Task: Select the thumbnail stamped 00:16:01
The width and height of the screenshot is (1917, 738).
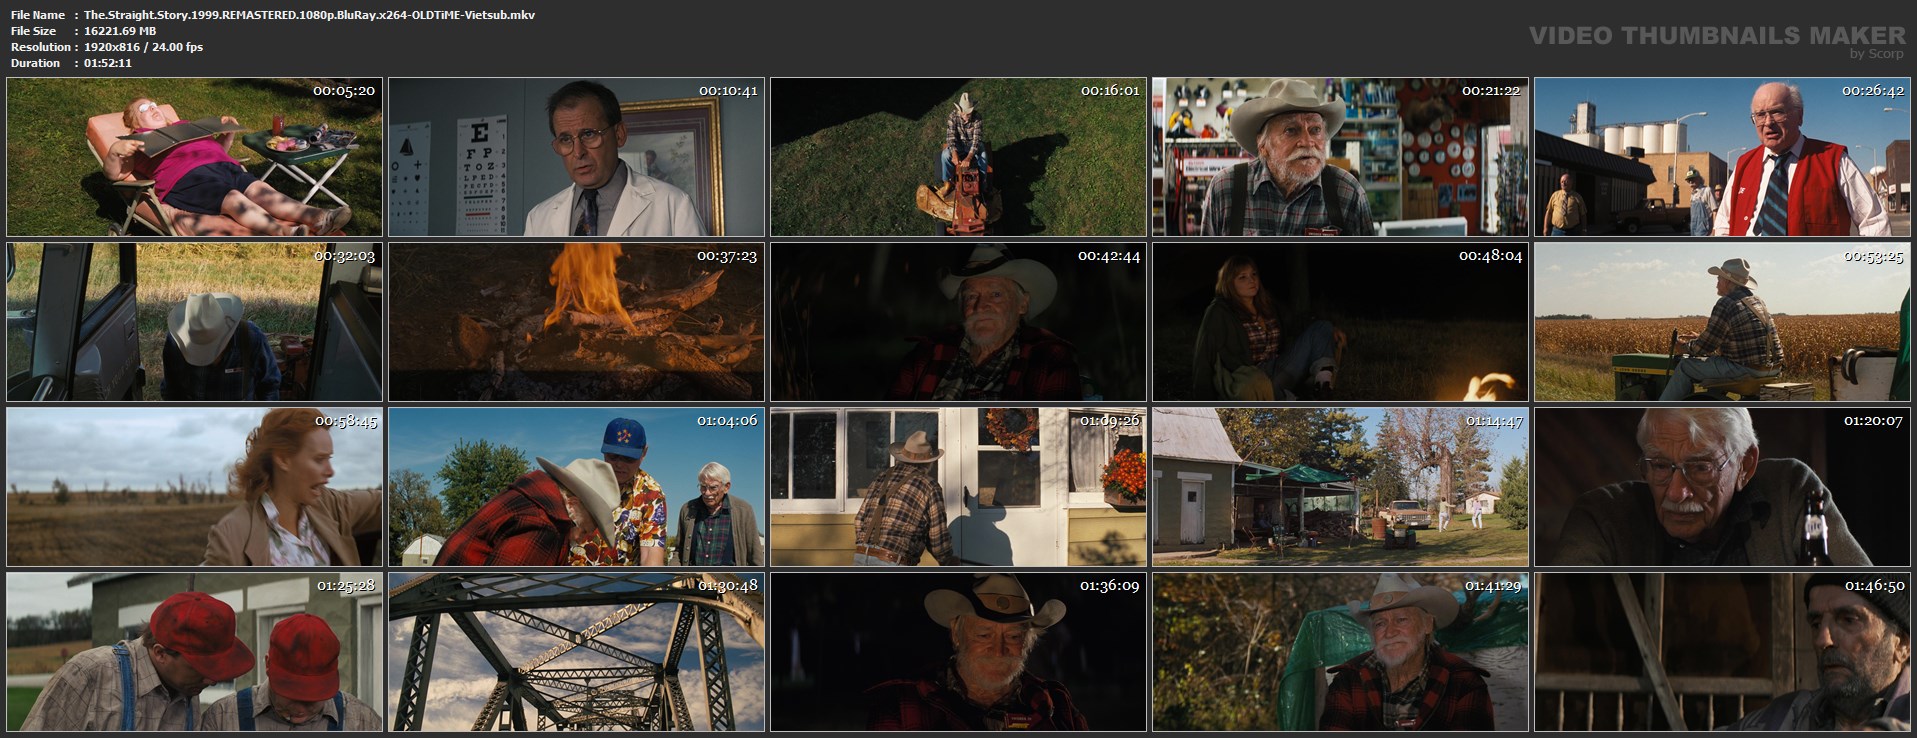Action: 958,157
